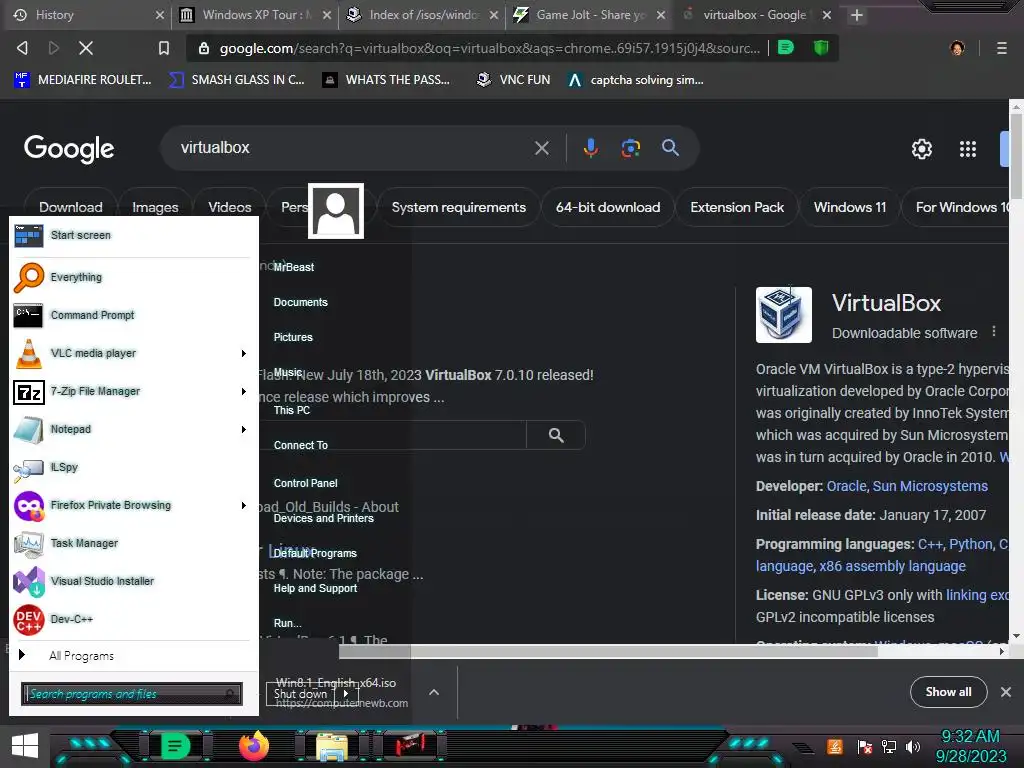Open Documents from start menu
This screenshot has width=1024, height=768.
(300, 302)
